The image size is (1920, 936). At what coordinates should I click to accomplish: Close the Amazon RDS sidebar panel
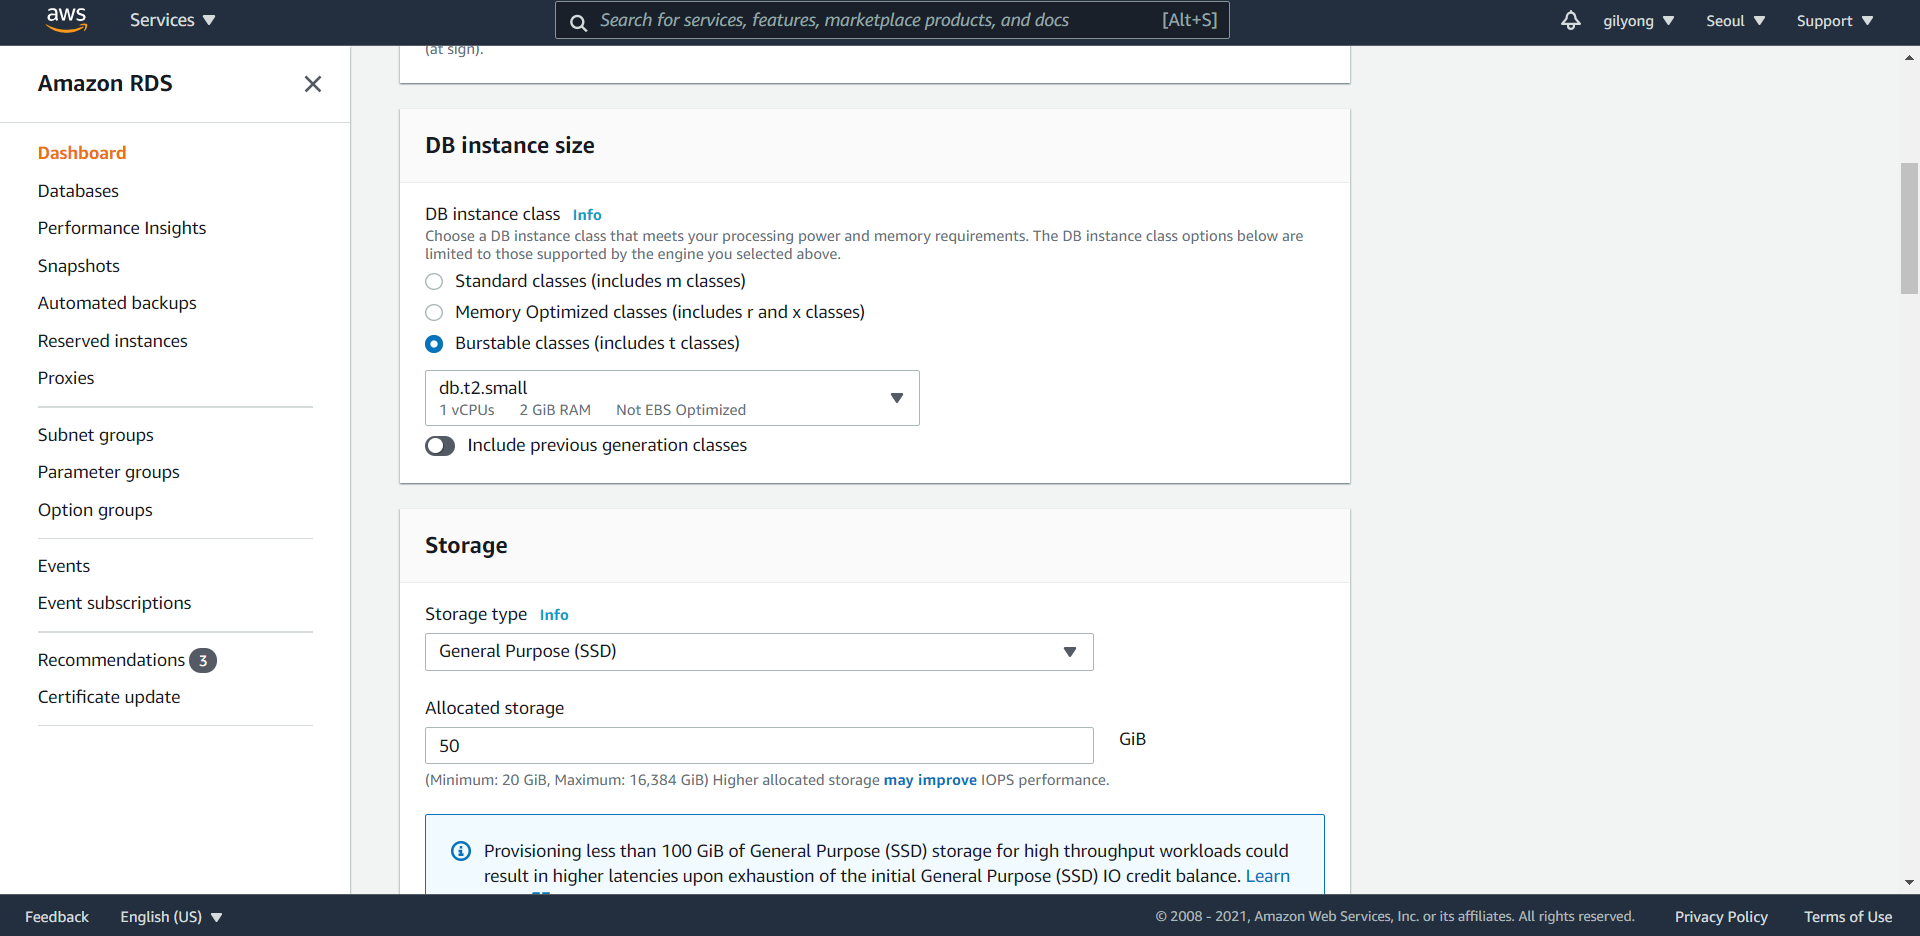pos(313,84)
